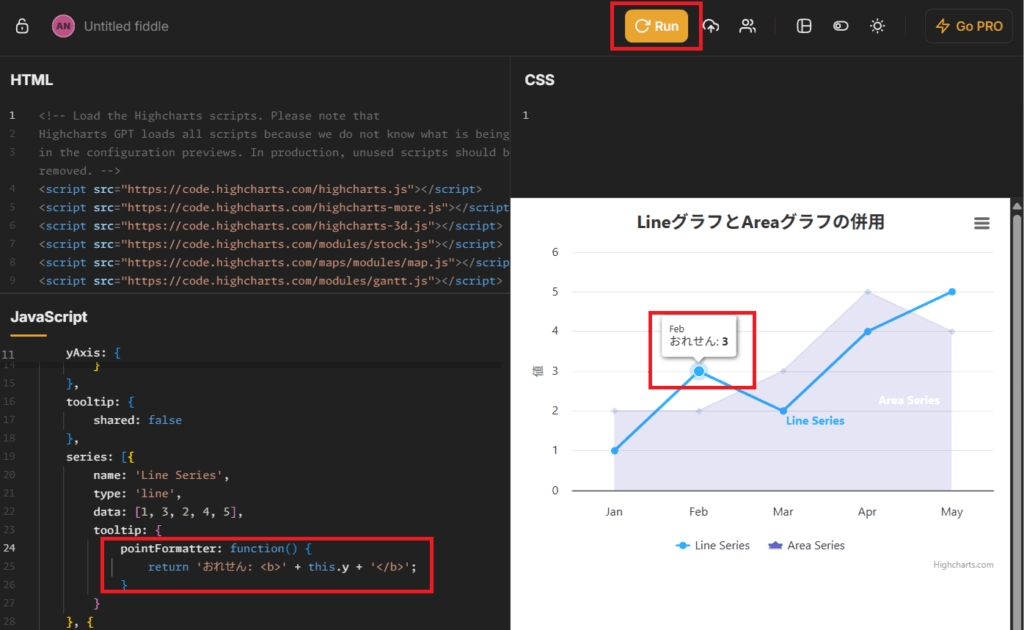Screen dimensions: 1024x630
Task: Click the AN user avatar
Action: pos(63,26)
